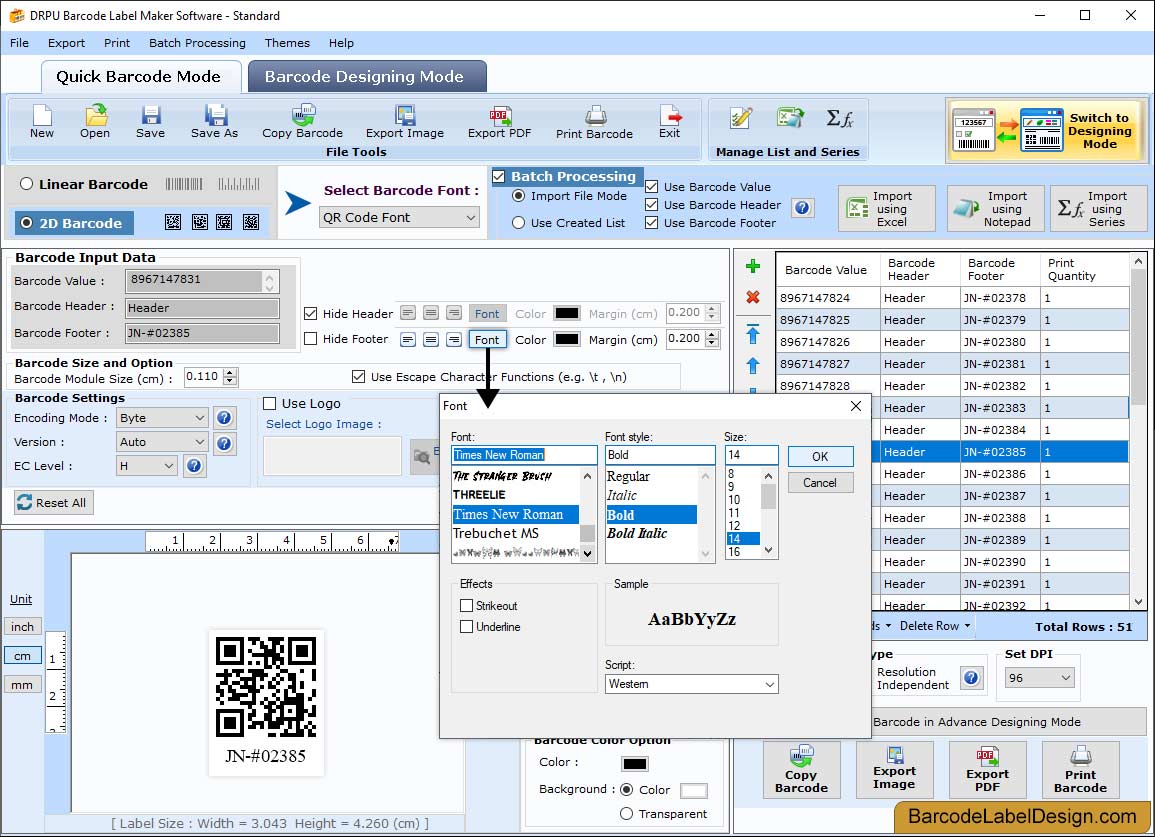
Task: Click the pencil edit list icon
Action: [x=741, y=118]
